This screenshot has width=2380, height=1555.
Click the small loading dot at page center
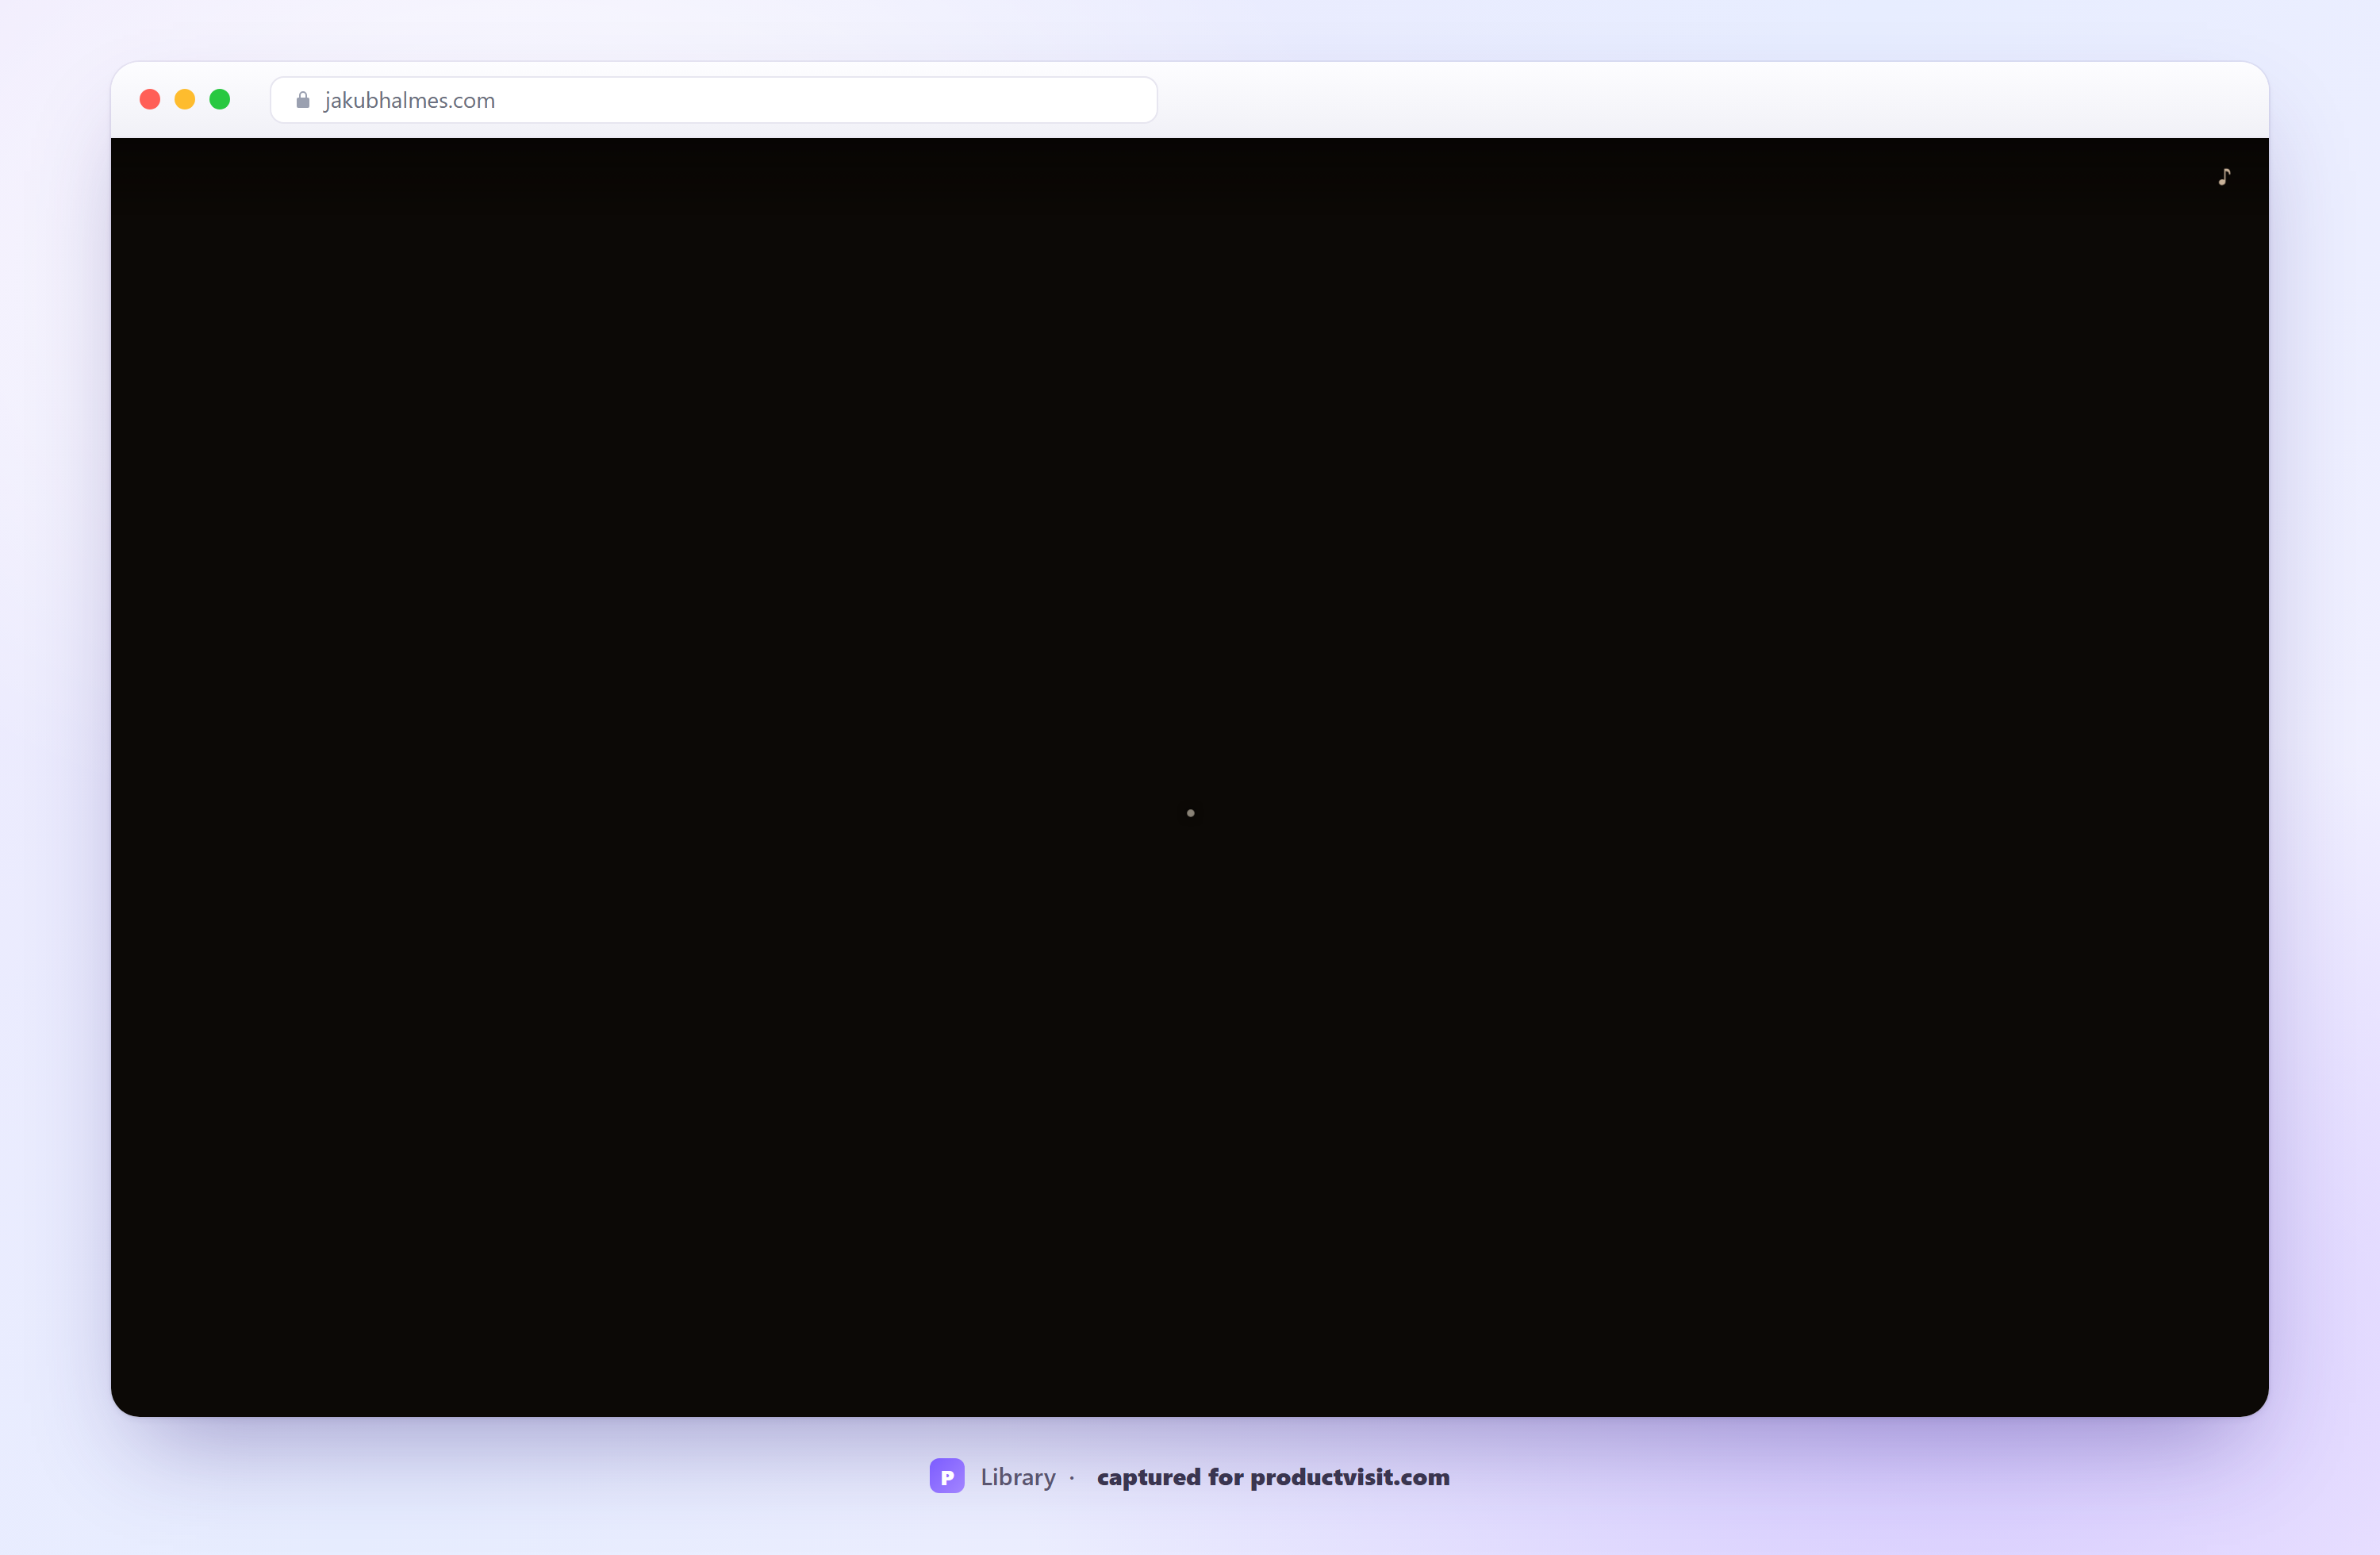tap(1190, 813)
